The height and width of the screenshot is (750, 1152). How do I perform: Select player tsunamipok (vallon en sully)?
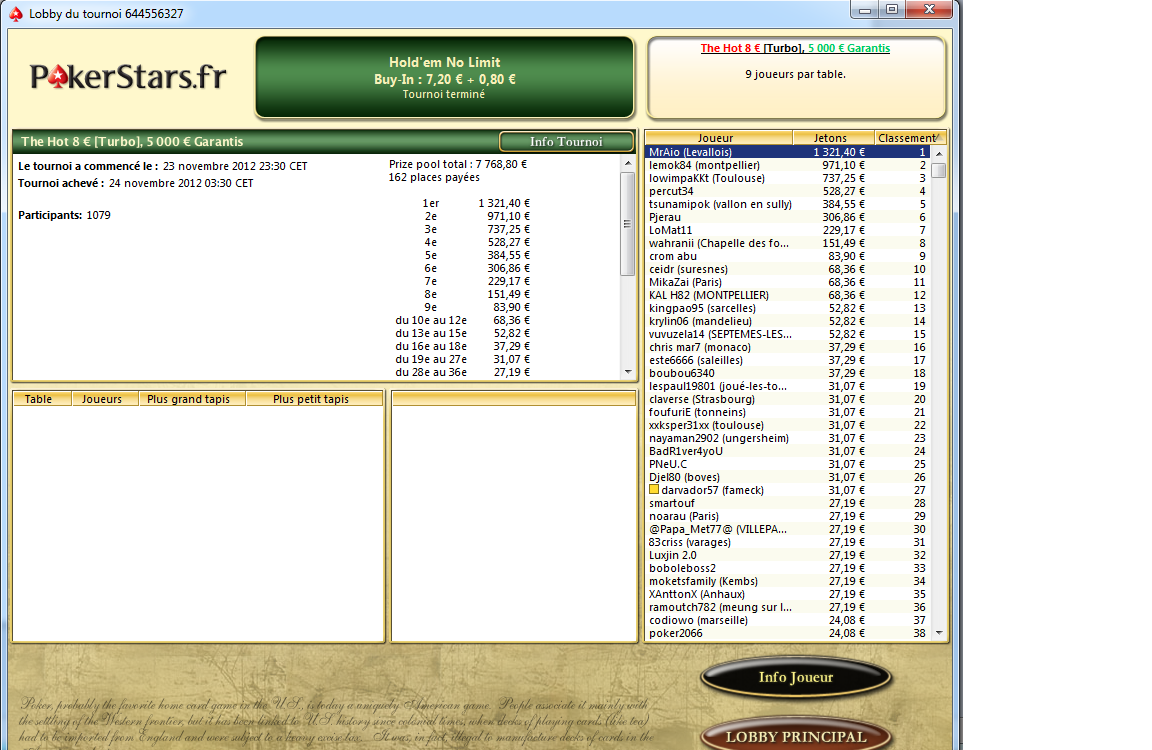(787, 204)
